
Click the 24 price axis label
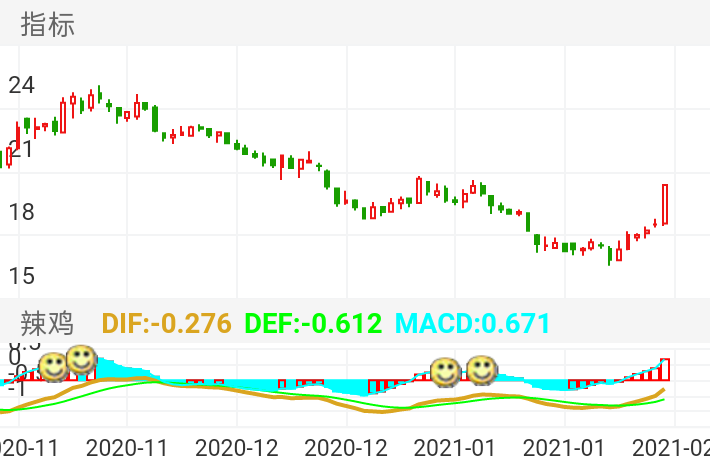point(21,85)
